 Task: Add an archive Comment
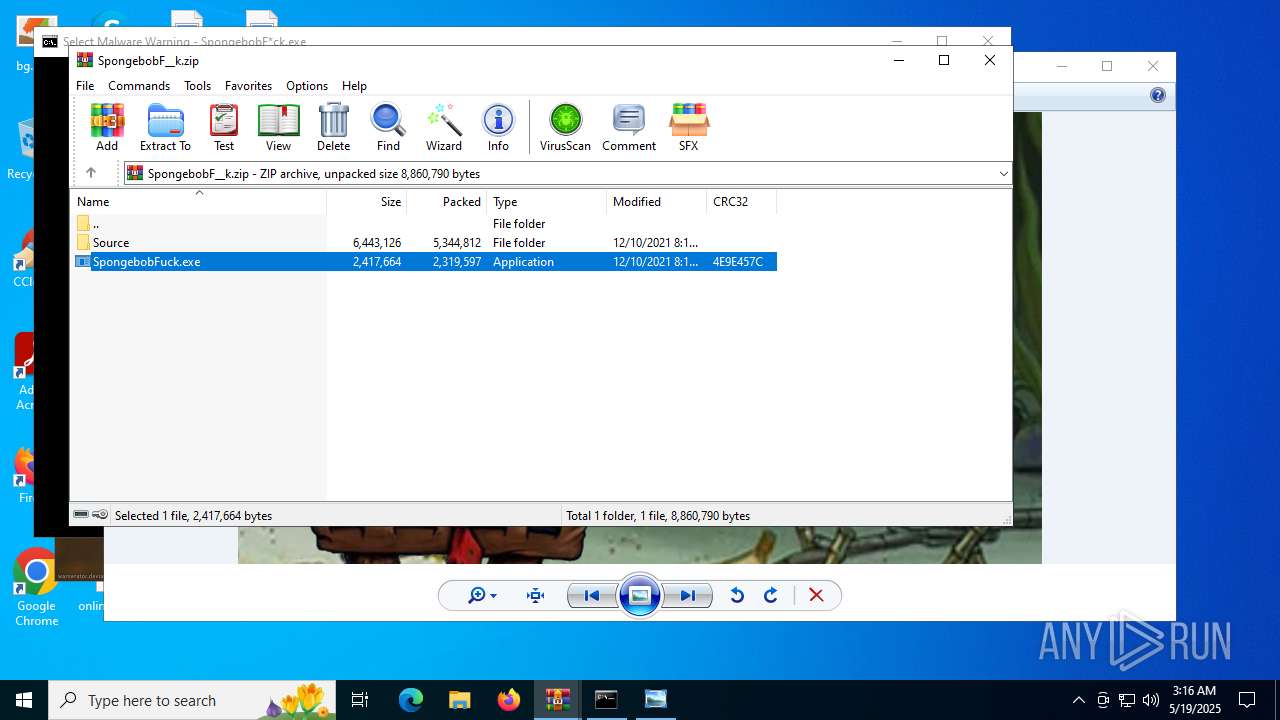629,127
